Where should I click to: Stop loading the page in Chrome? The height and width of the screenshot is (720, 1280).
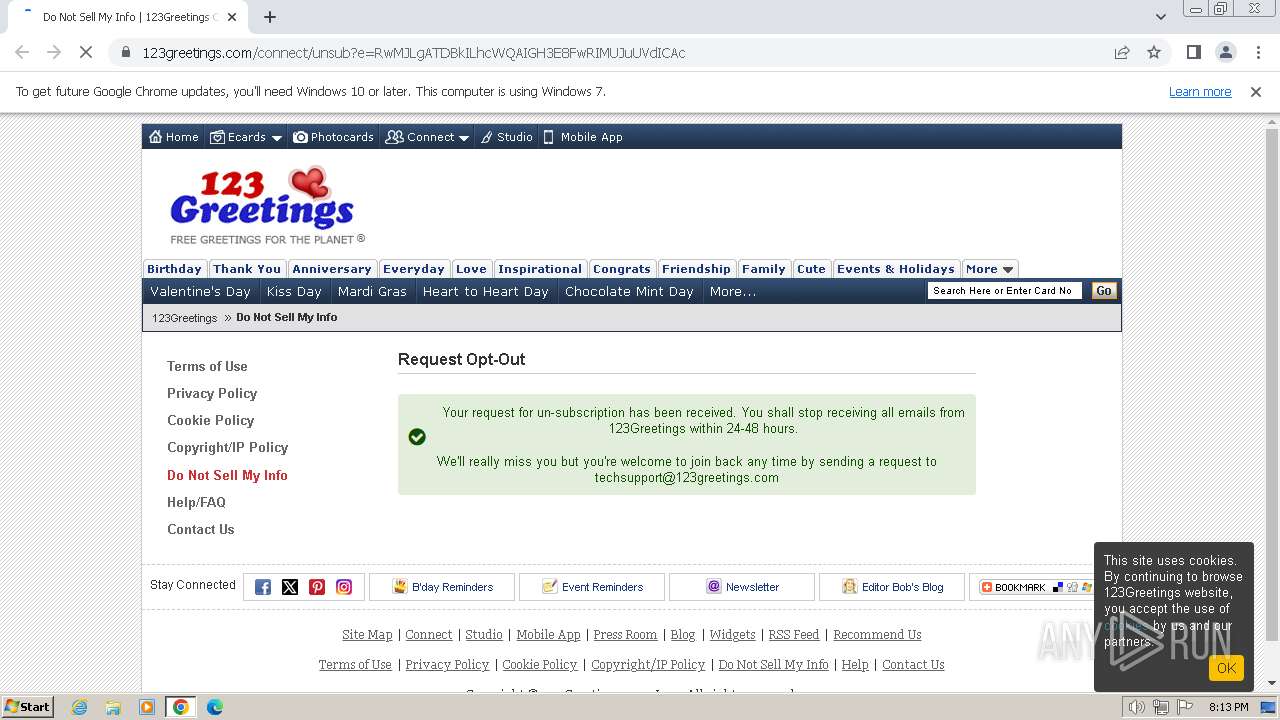86,52
